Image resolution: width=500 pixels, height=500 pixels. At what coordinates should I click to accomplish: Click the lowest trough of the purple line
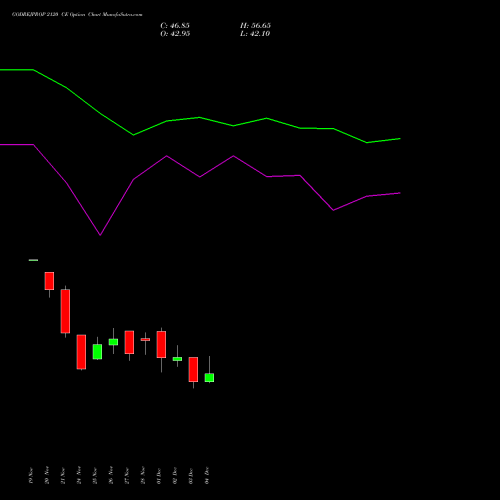100,235
